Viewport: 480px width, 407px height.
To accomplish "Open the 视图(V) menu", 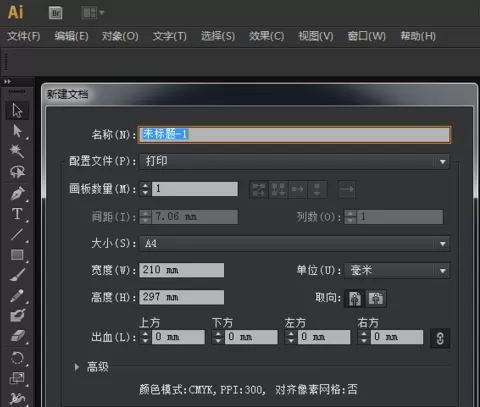I will 316,36.
